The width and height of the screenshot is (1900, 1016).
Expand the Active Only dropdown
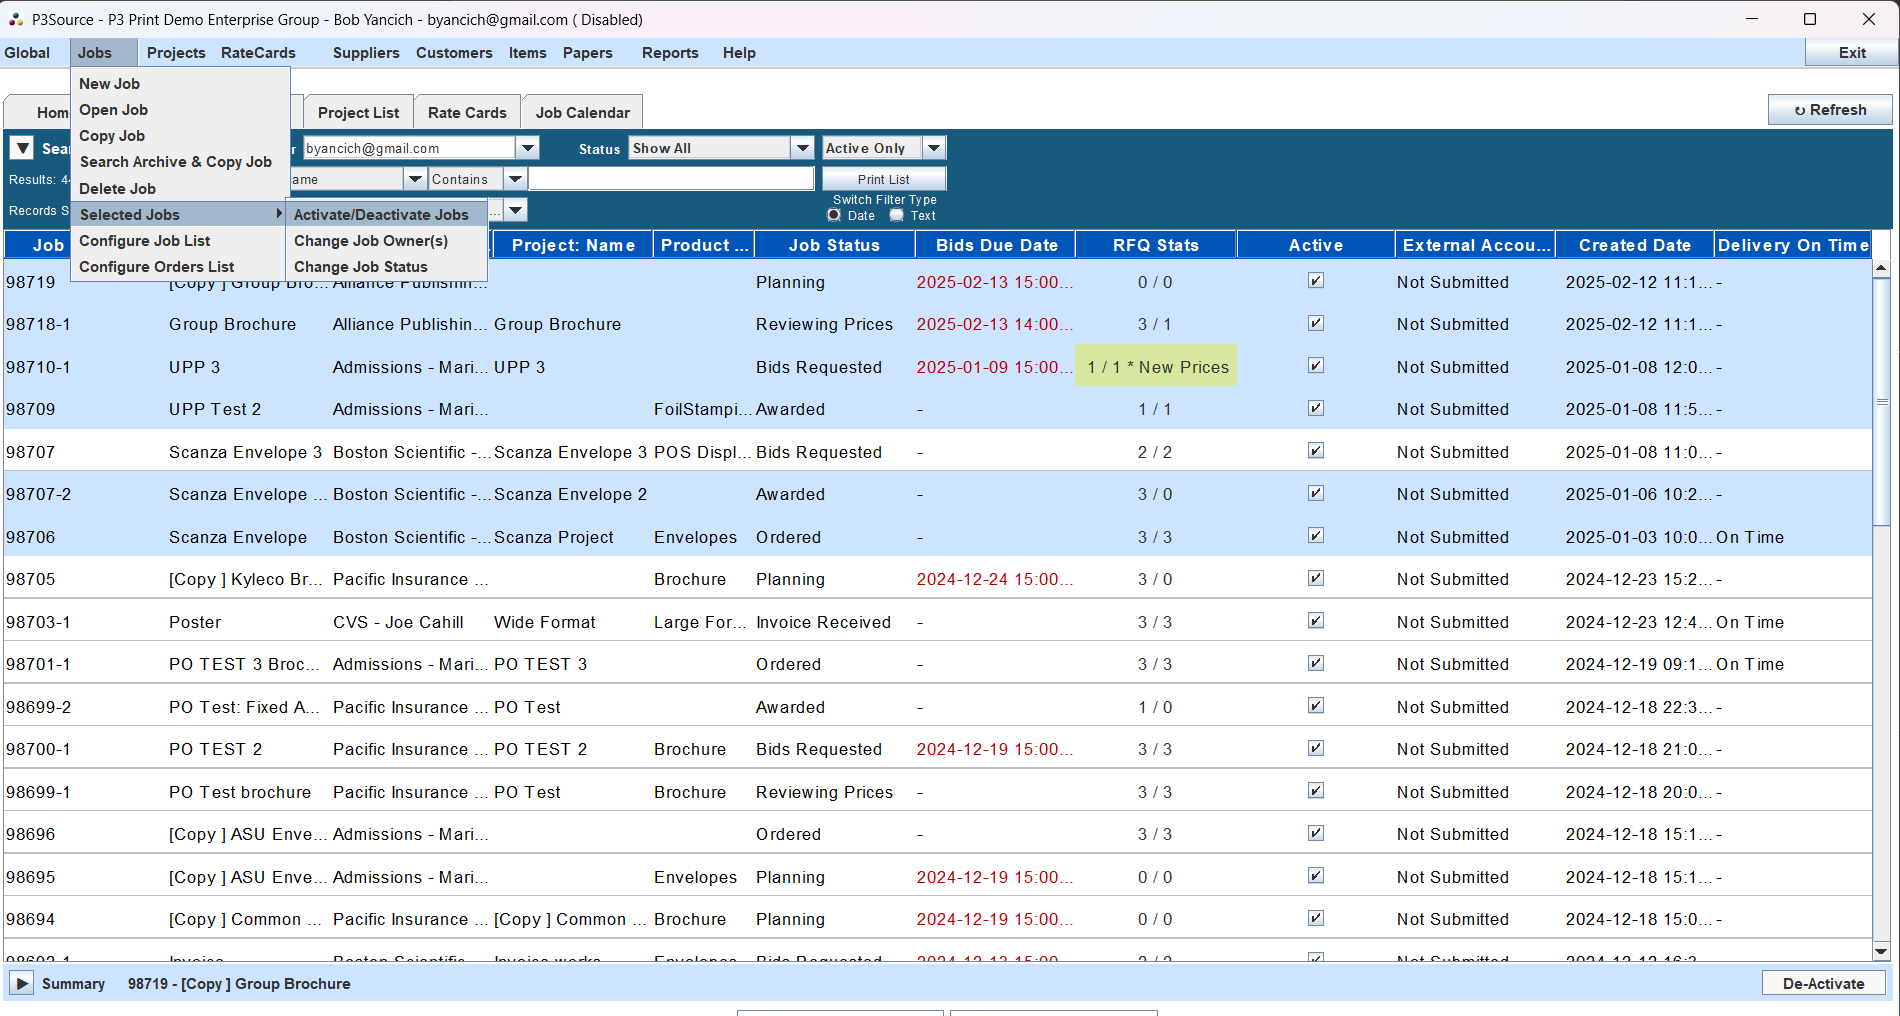(x=933, y=148)
